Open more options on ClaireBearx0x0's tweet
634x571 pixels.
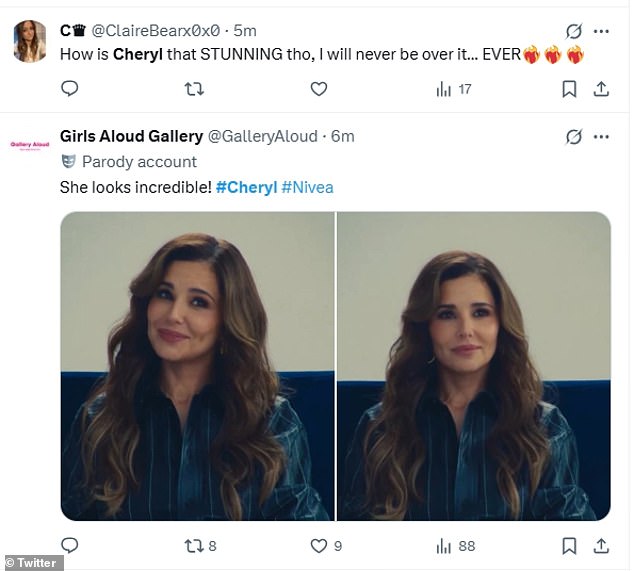pyautogui.click(x=602, y=31)
